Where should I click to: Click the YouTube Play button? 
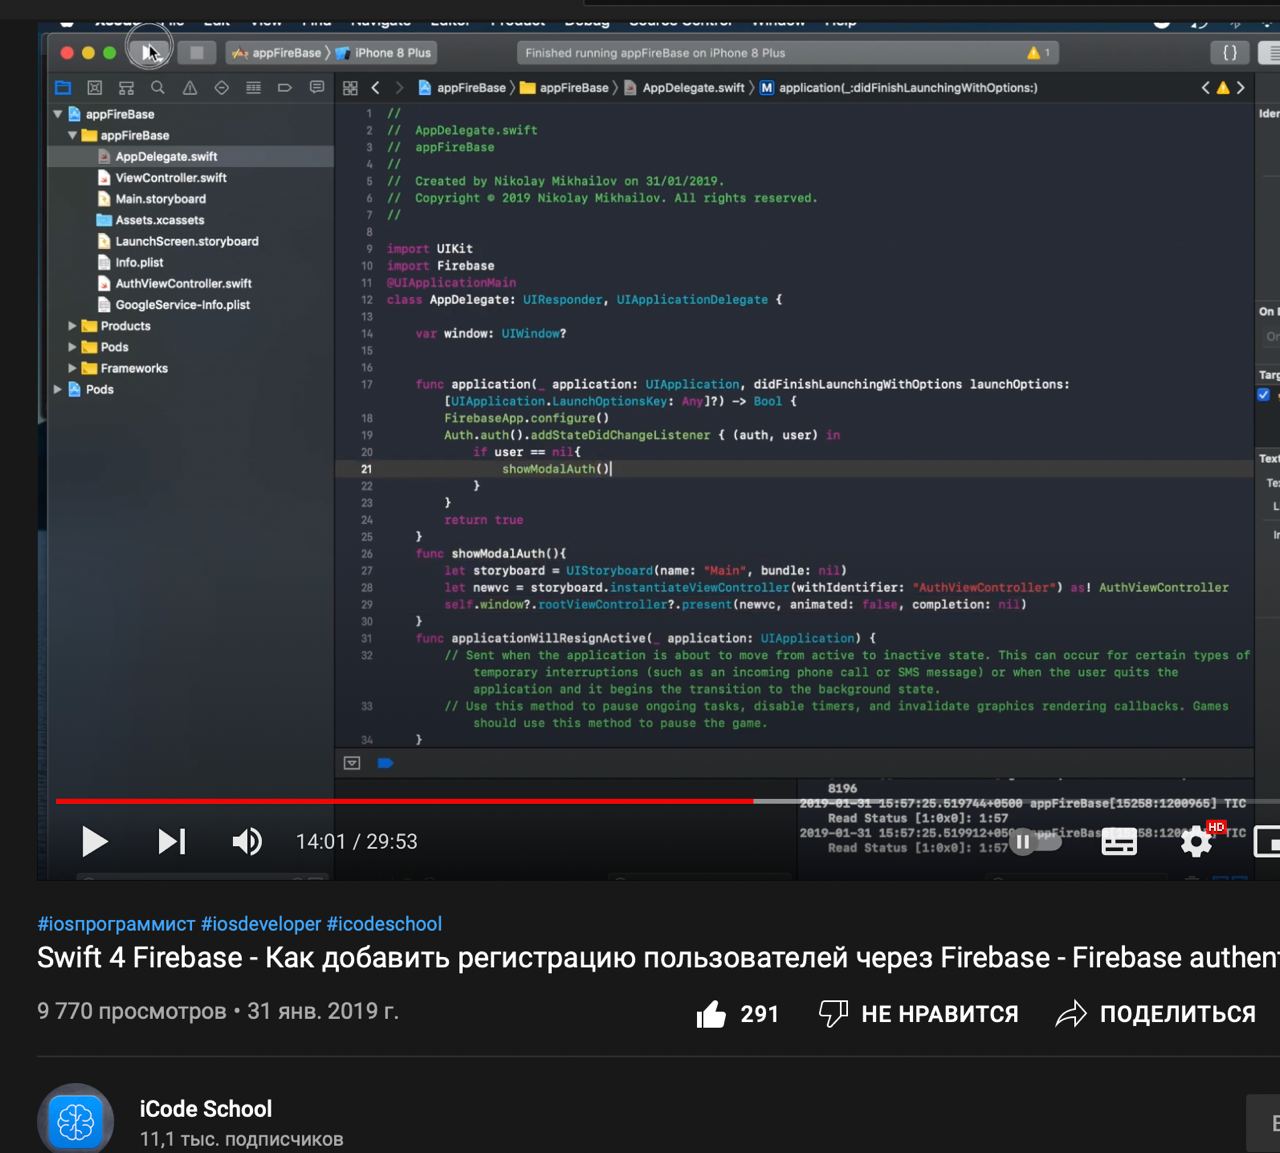(x=94, y=841)
